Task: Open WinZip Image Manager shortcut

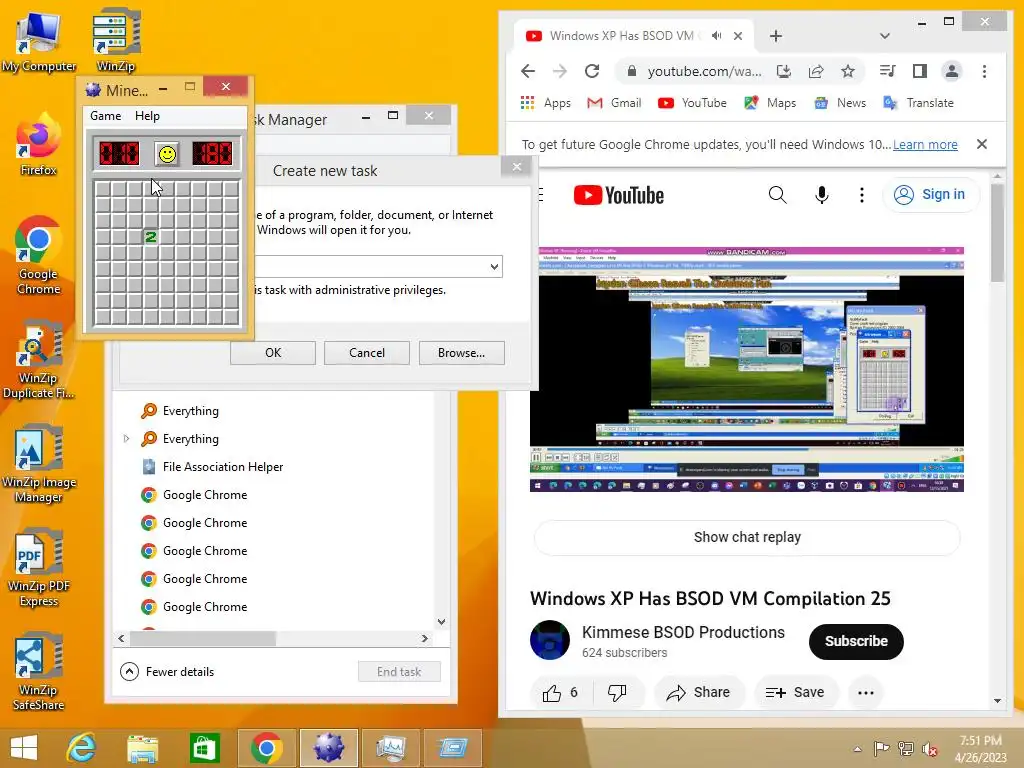Action: 39,464
